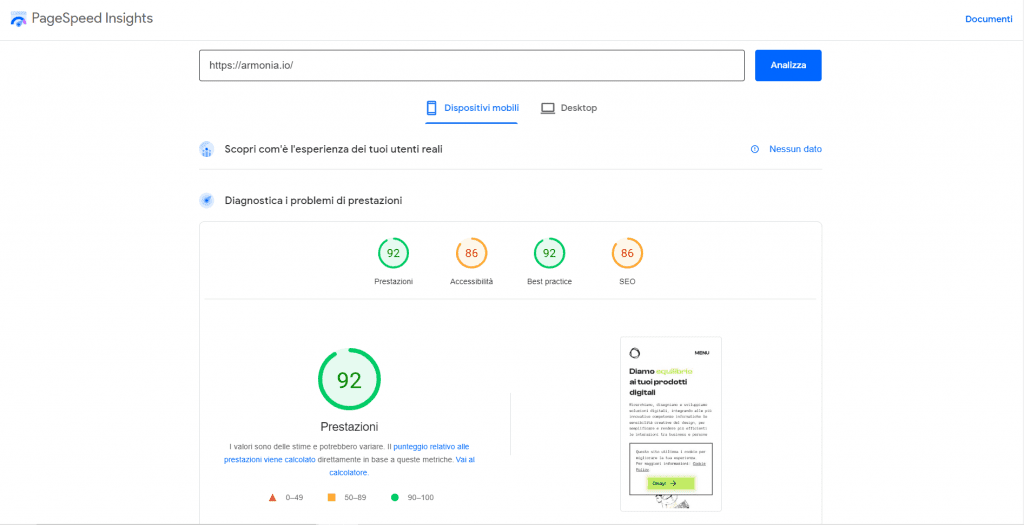Click the desktop monitor icon
Image resolution: width=1024 pixels, height=525 pixels.
coord(548,108)
